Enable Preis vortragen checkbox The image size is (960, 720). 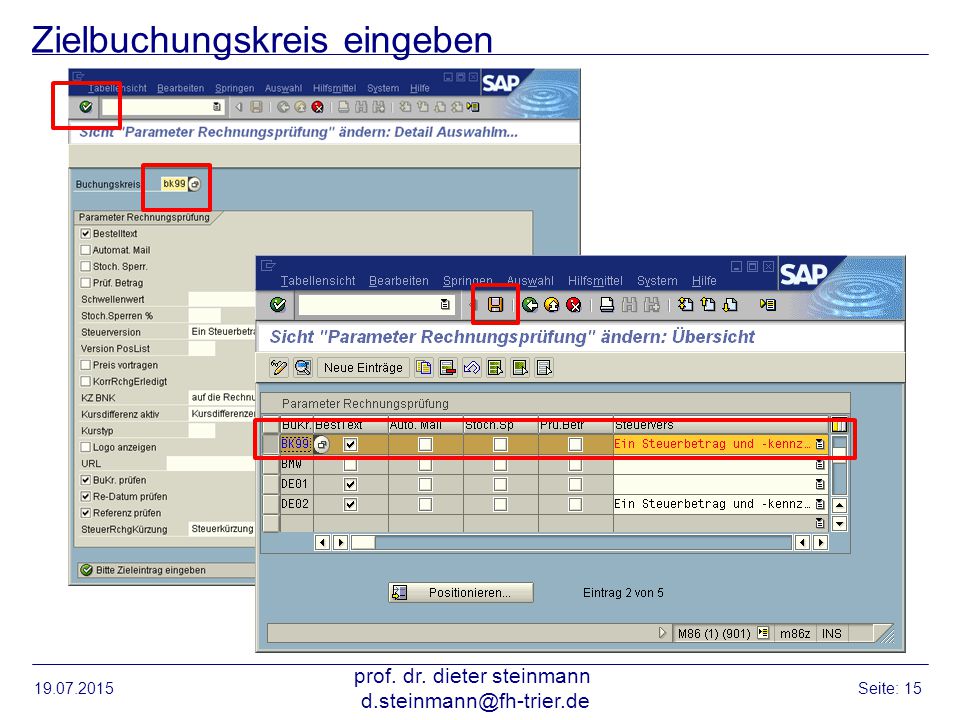86,365
